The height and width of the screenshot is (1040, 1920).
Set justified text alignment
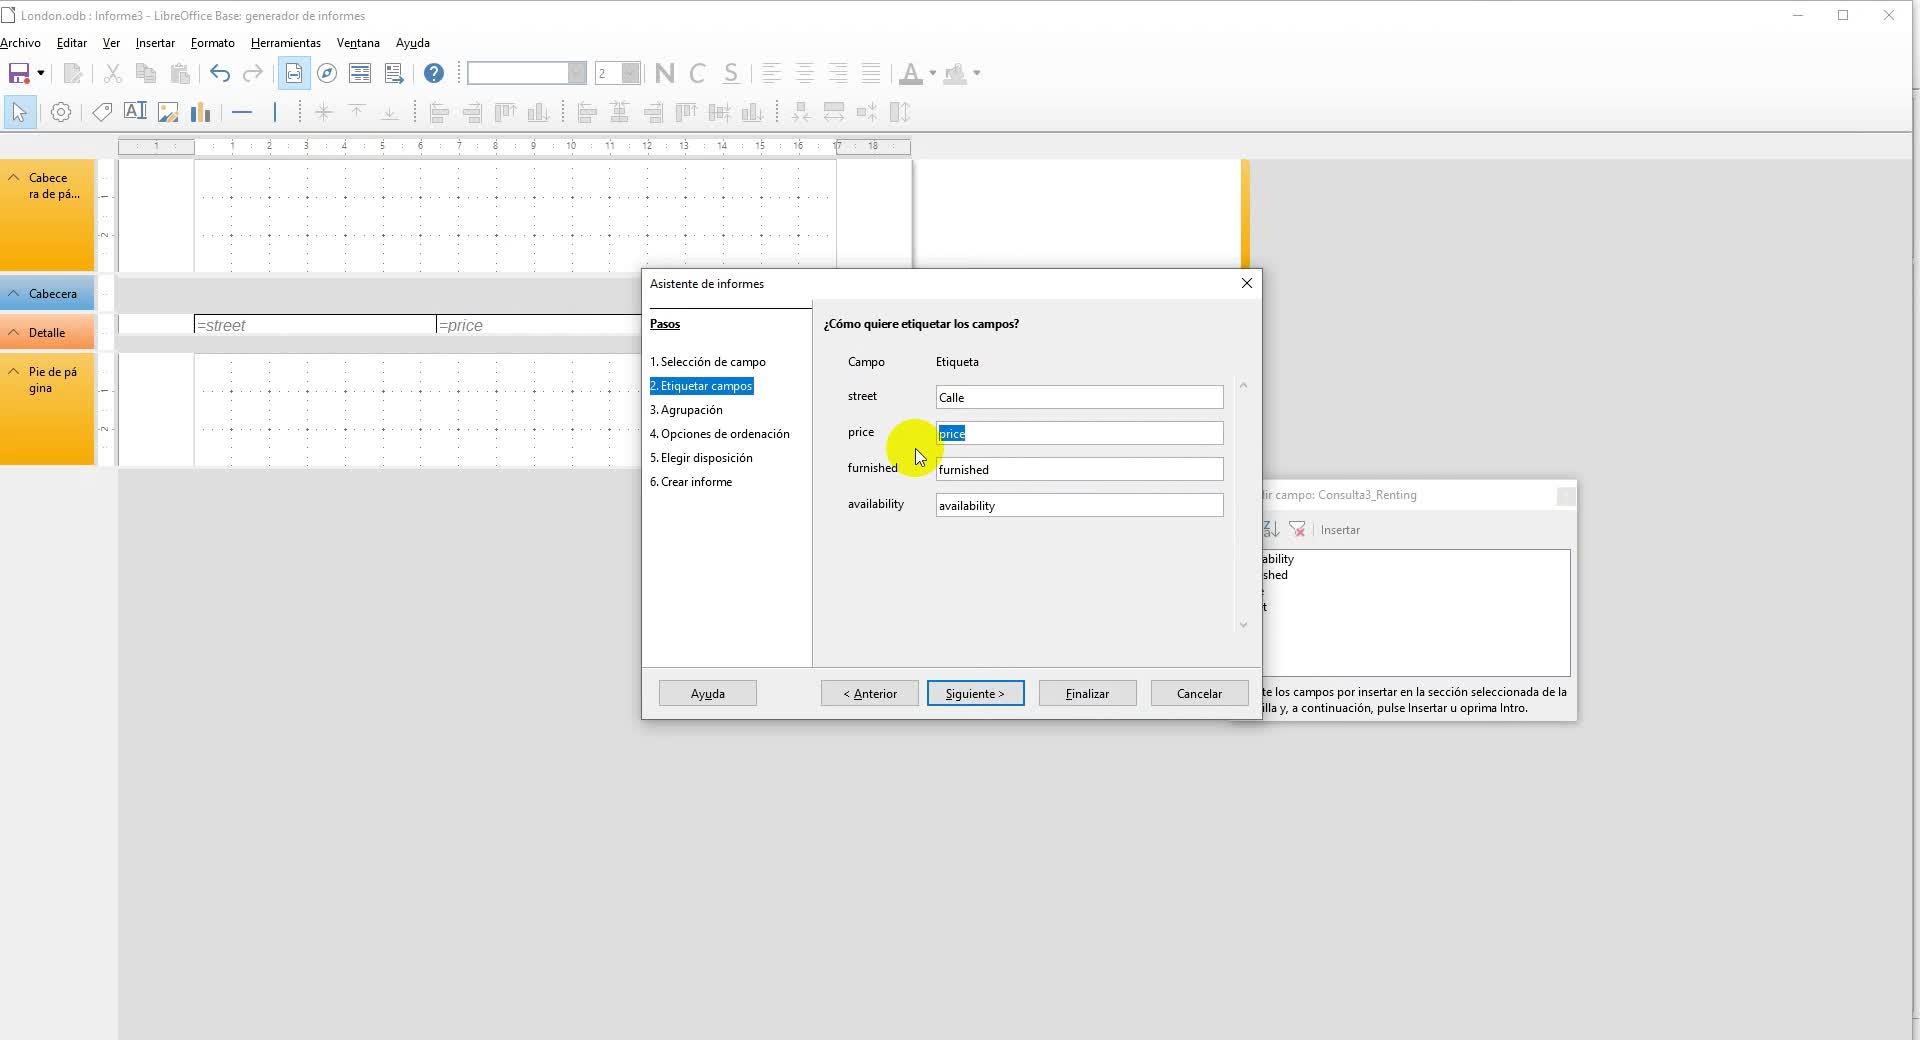[871, 73]
